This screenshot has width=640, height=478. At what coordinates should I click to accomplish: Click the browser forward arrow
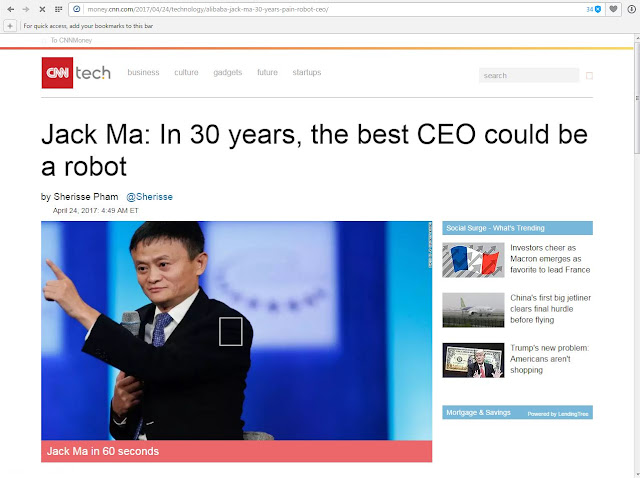26,9
